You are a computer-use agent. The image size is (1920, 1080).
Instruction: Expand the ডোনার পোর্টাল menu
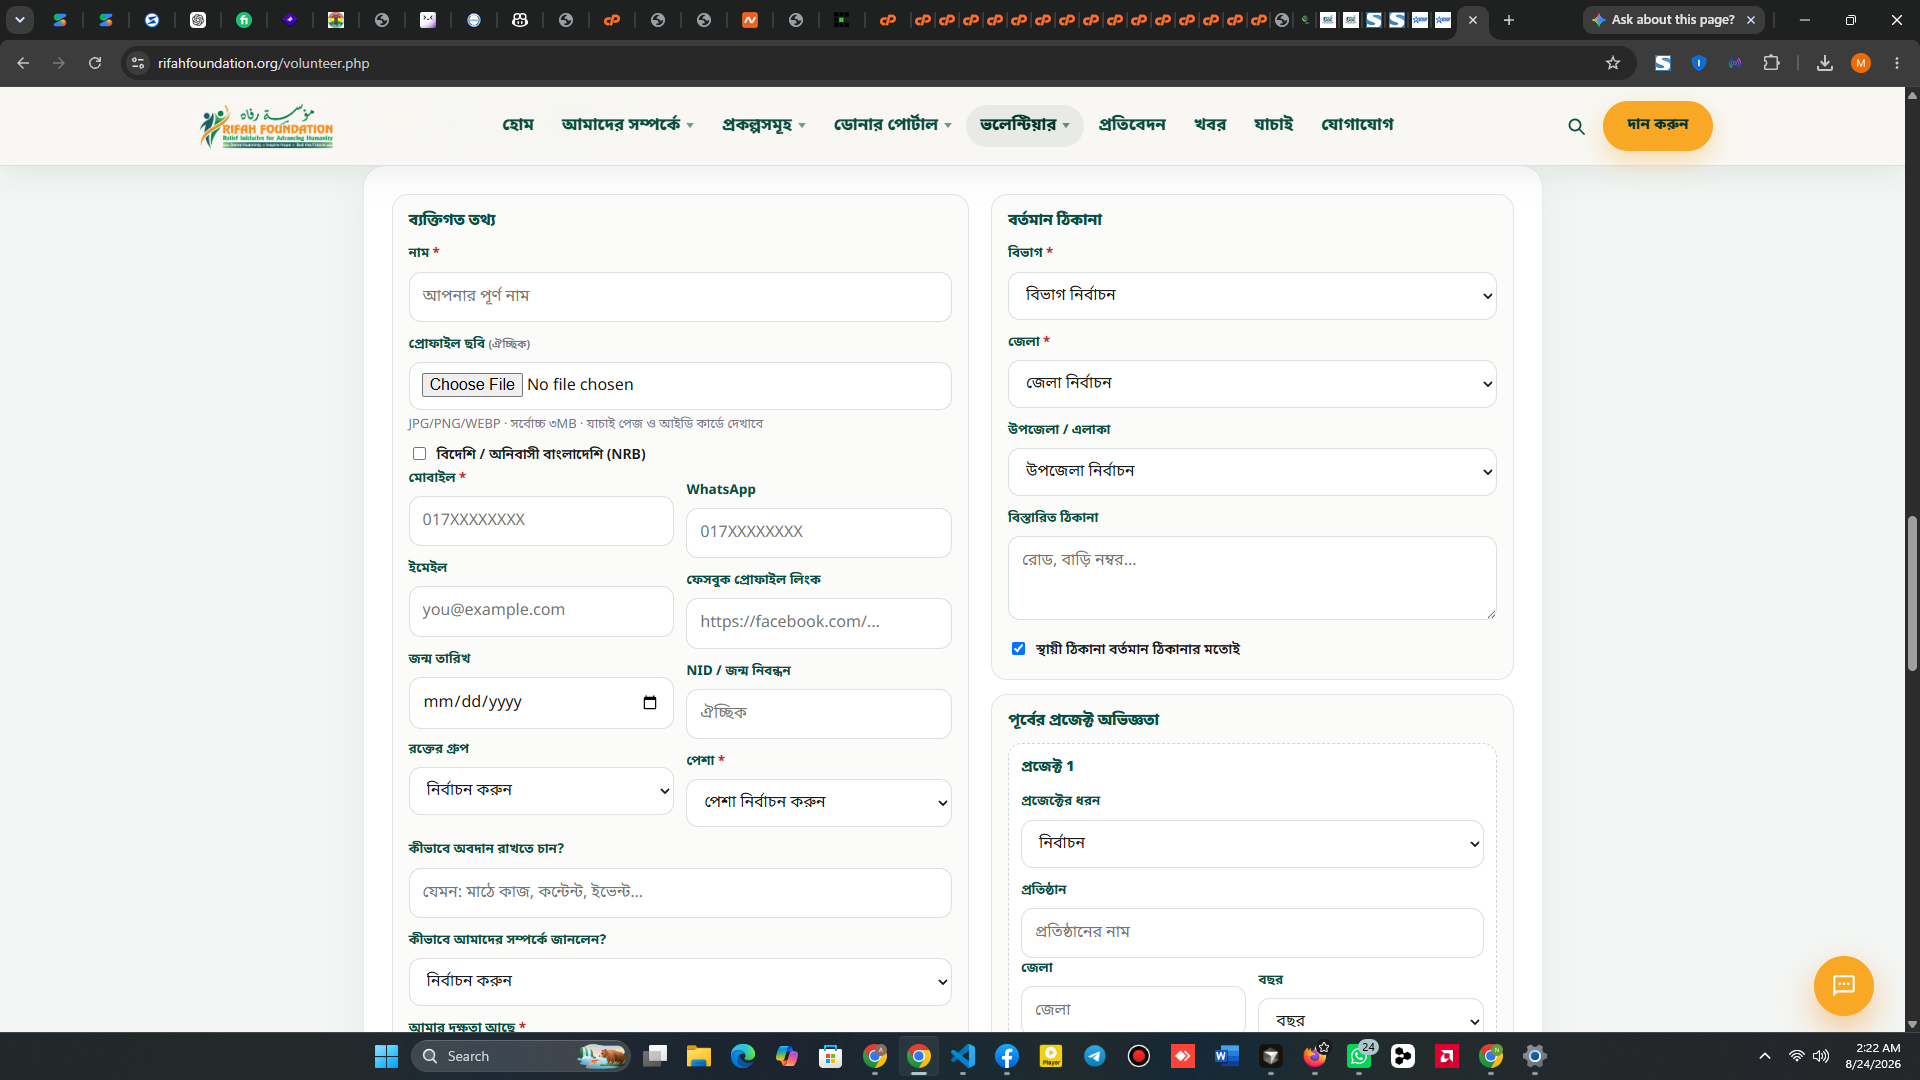pyautogui.click(x=892, y=125)
